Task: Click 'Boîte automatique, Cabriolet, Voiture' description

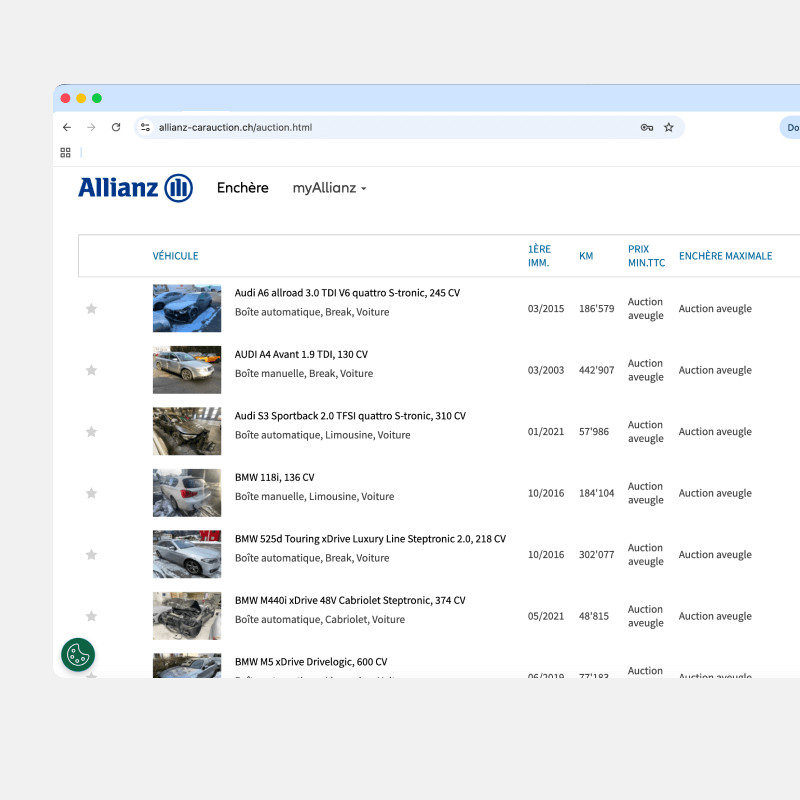Action: click(x=320, y=619)
